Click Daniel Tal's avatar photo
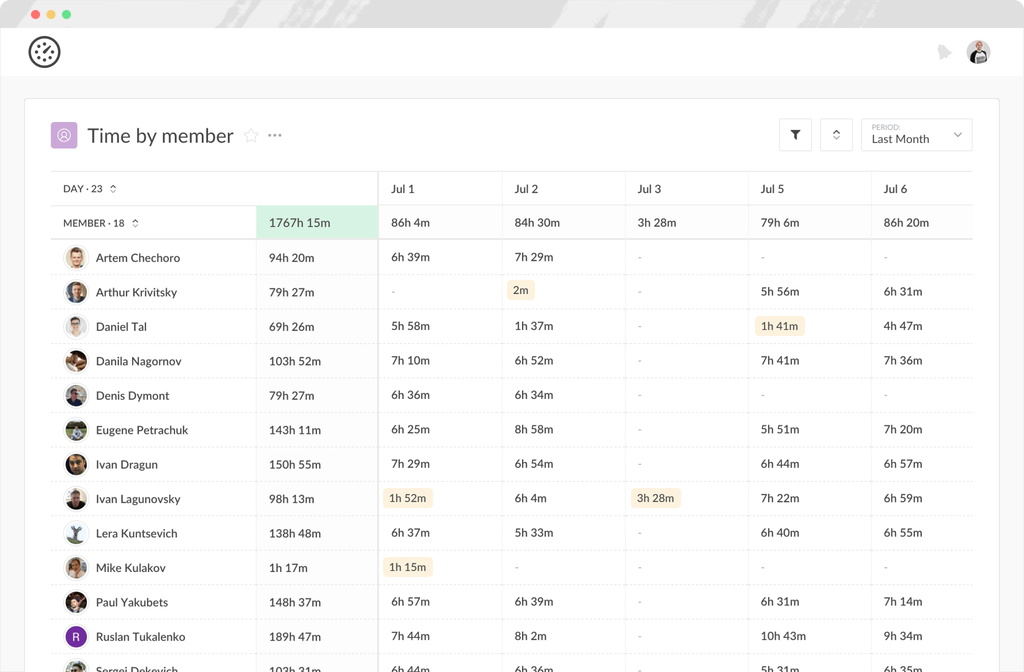 pyautogui.click(x=77, y=326)
